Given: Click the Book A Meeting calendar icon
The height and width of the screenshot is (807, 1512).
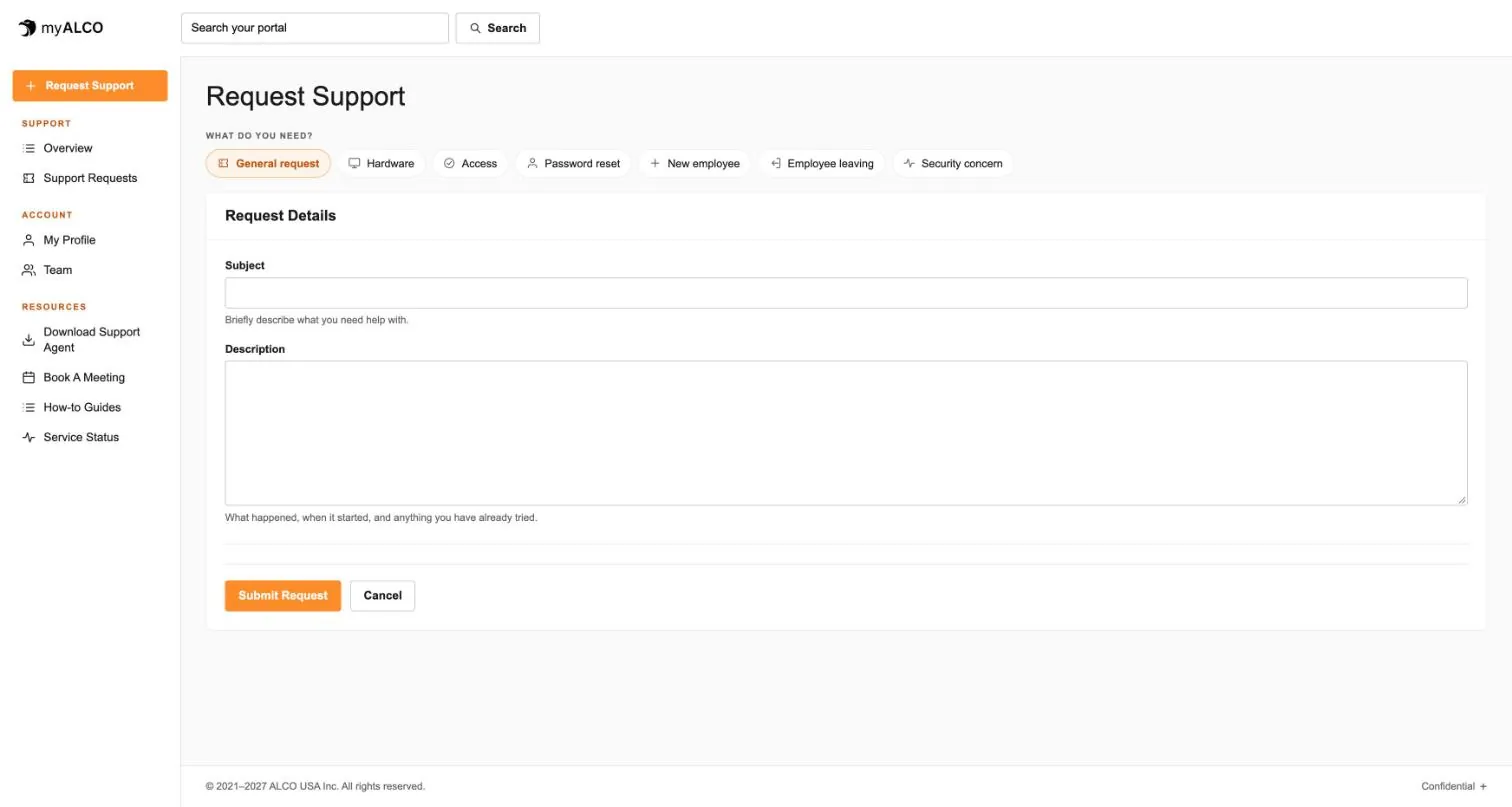Looking at the screenshot, I should pos(29,378).
